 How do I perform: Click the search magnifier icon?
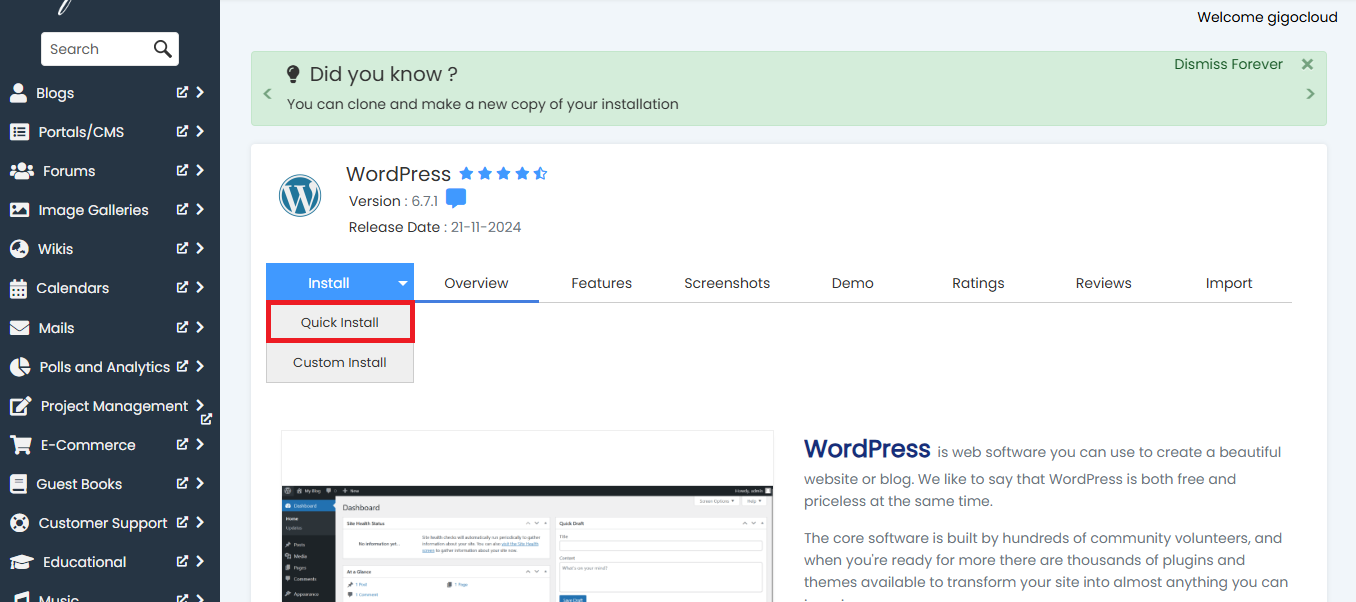163,49
